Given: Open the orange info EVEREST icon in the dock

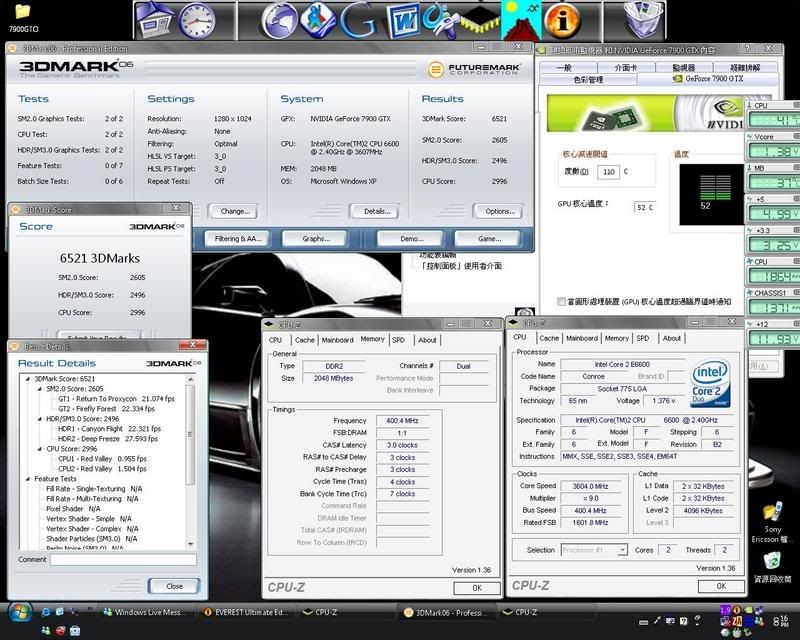Looking at the screenshot, I should (x=562, y=20).
